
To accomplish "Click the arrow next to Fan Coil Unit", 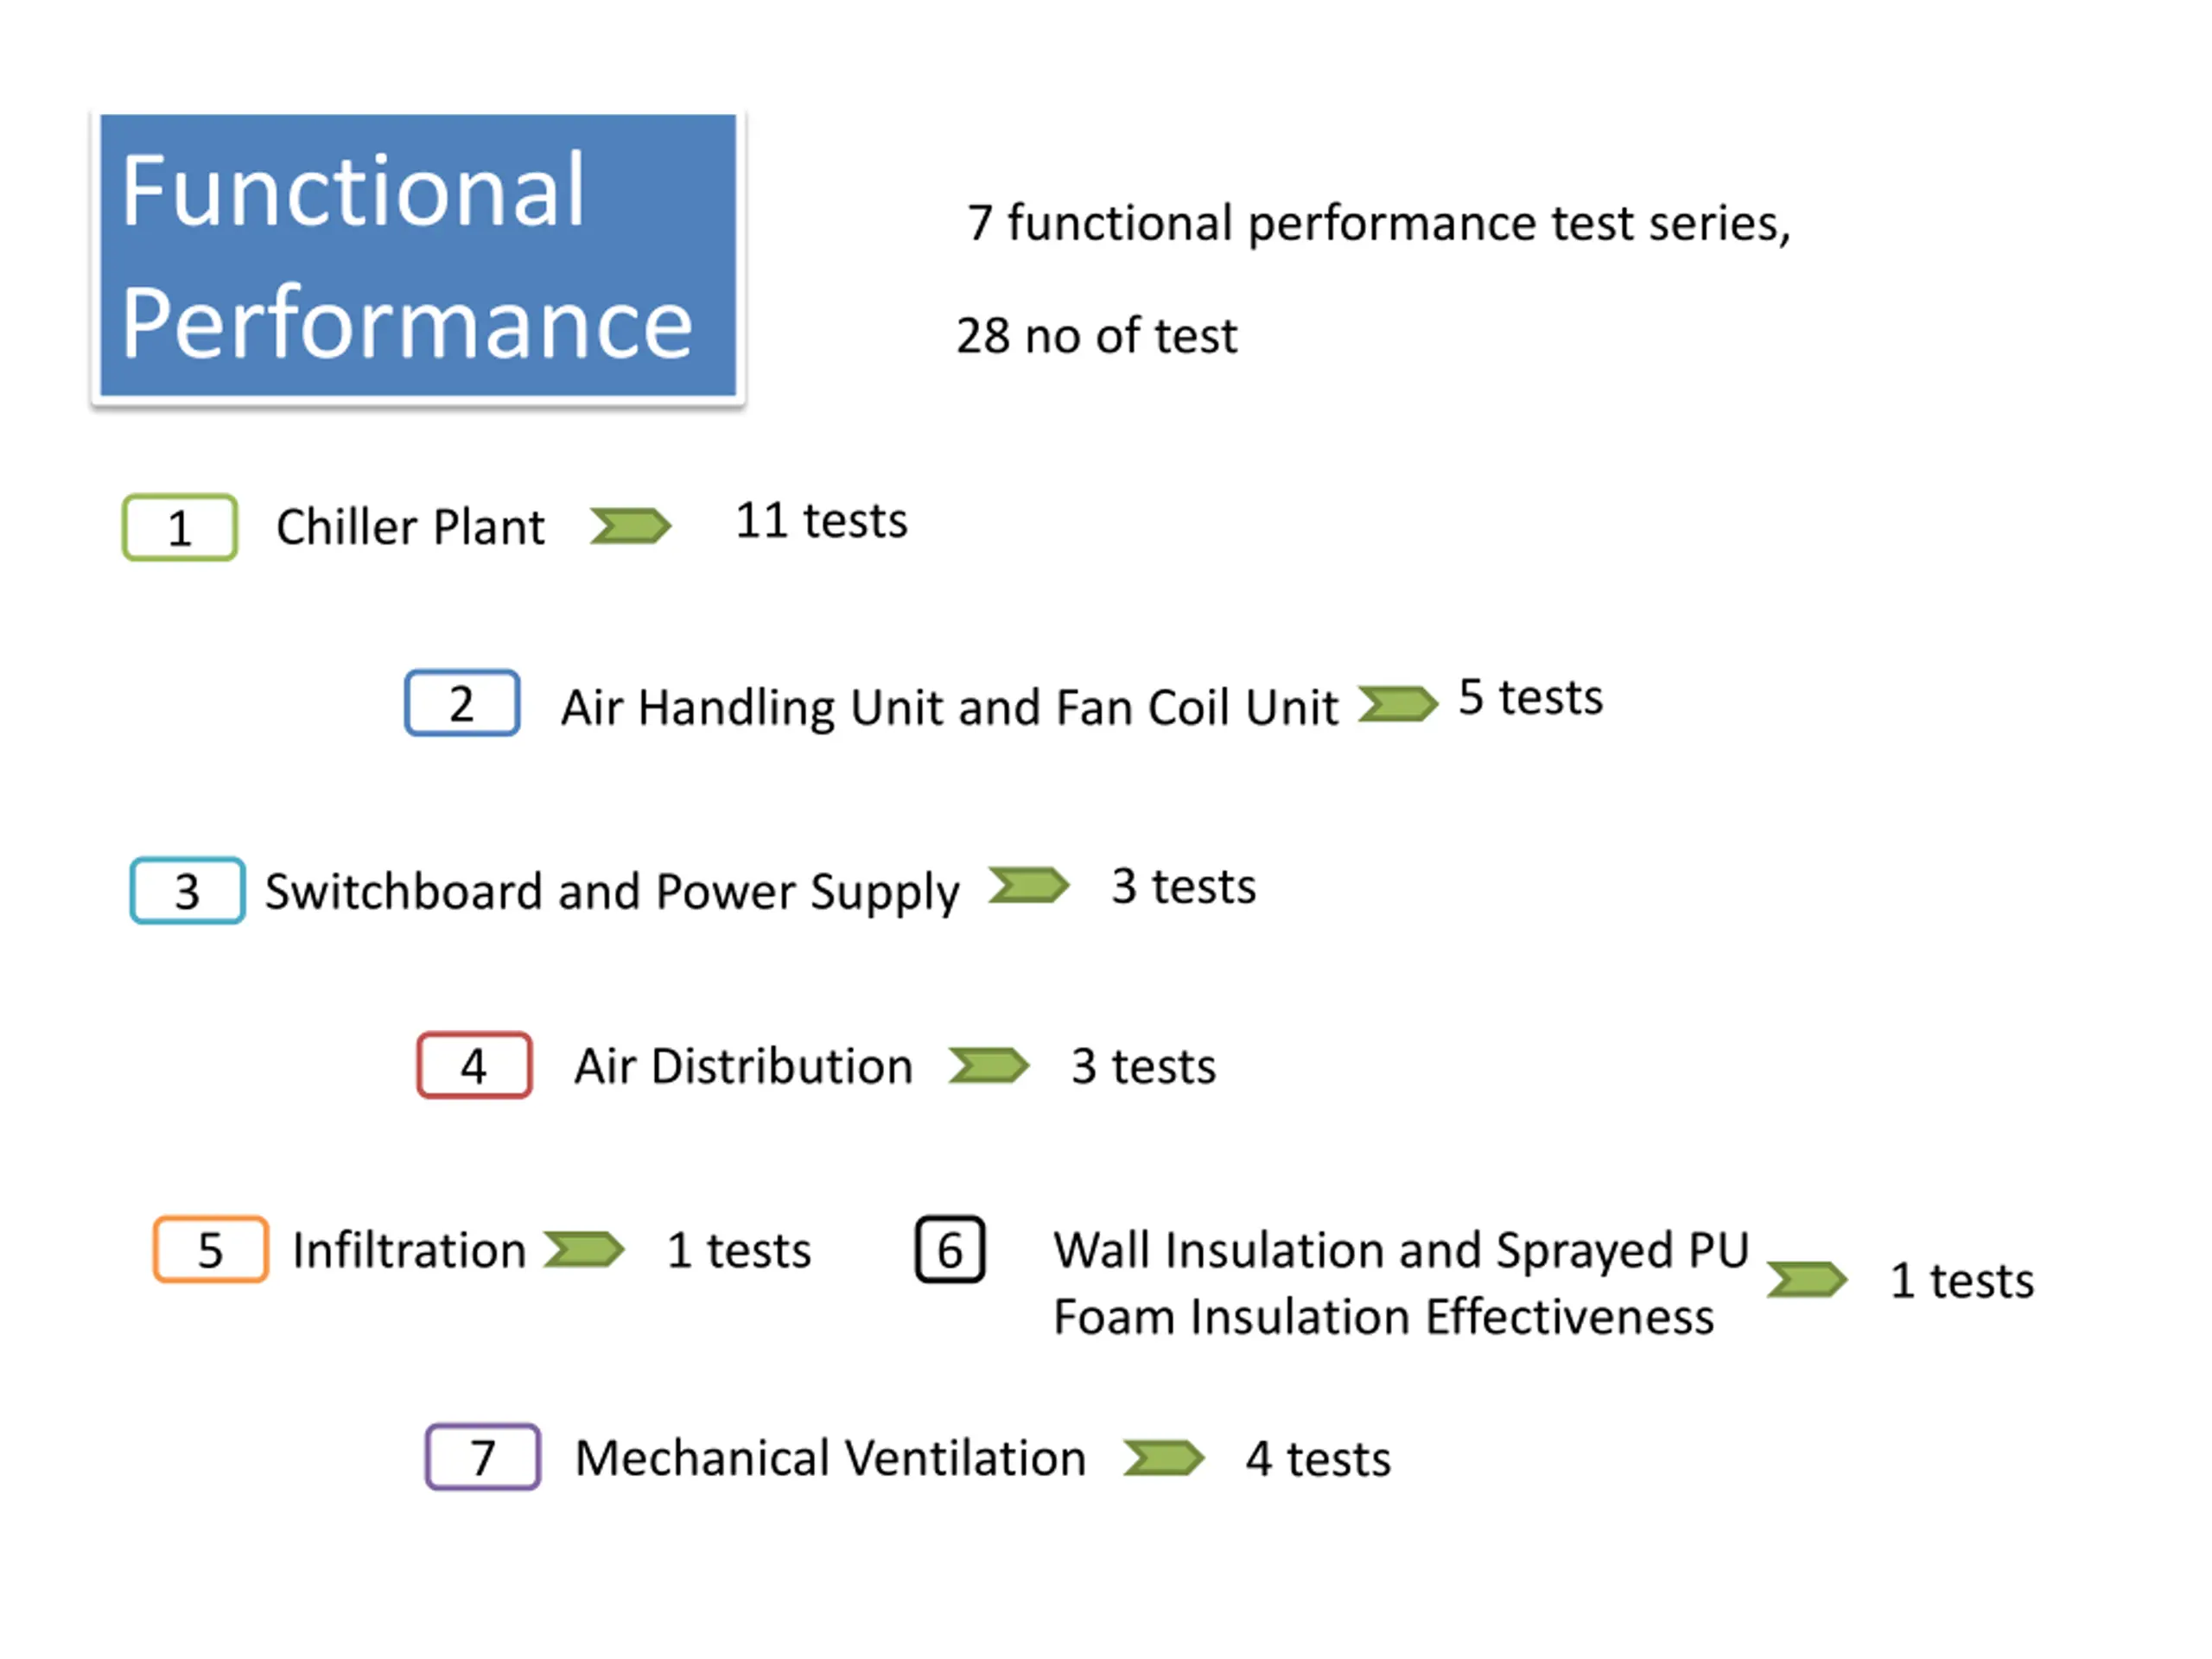I will coord(1397,703).
